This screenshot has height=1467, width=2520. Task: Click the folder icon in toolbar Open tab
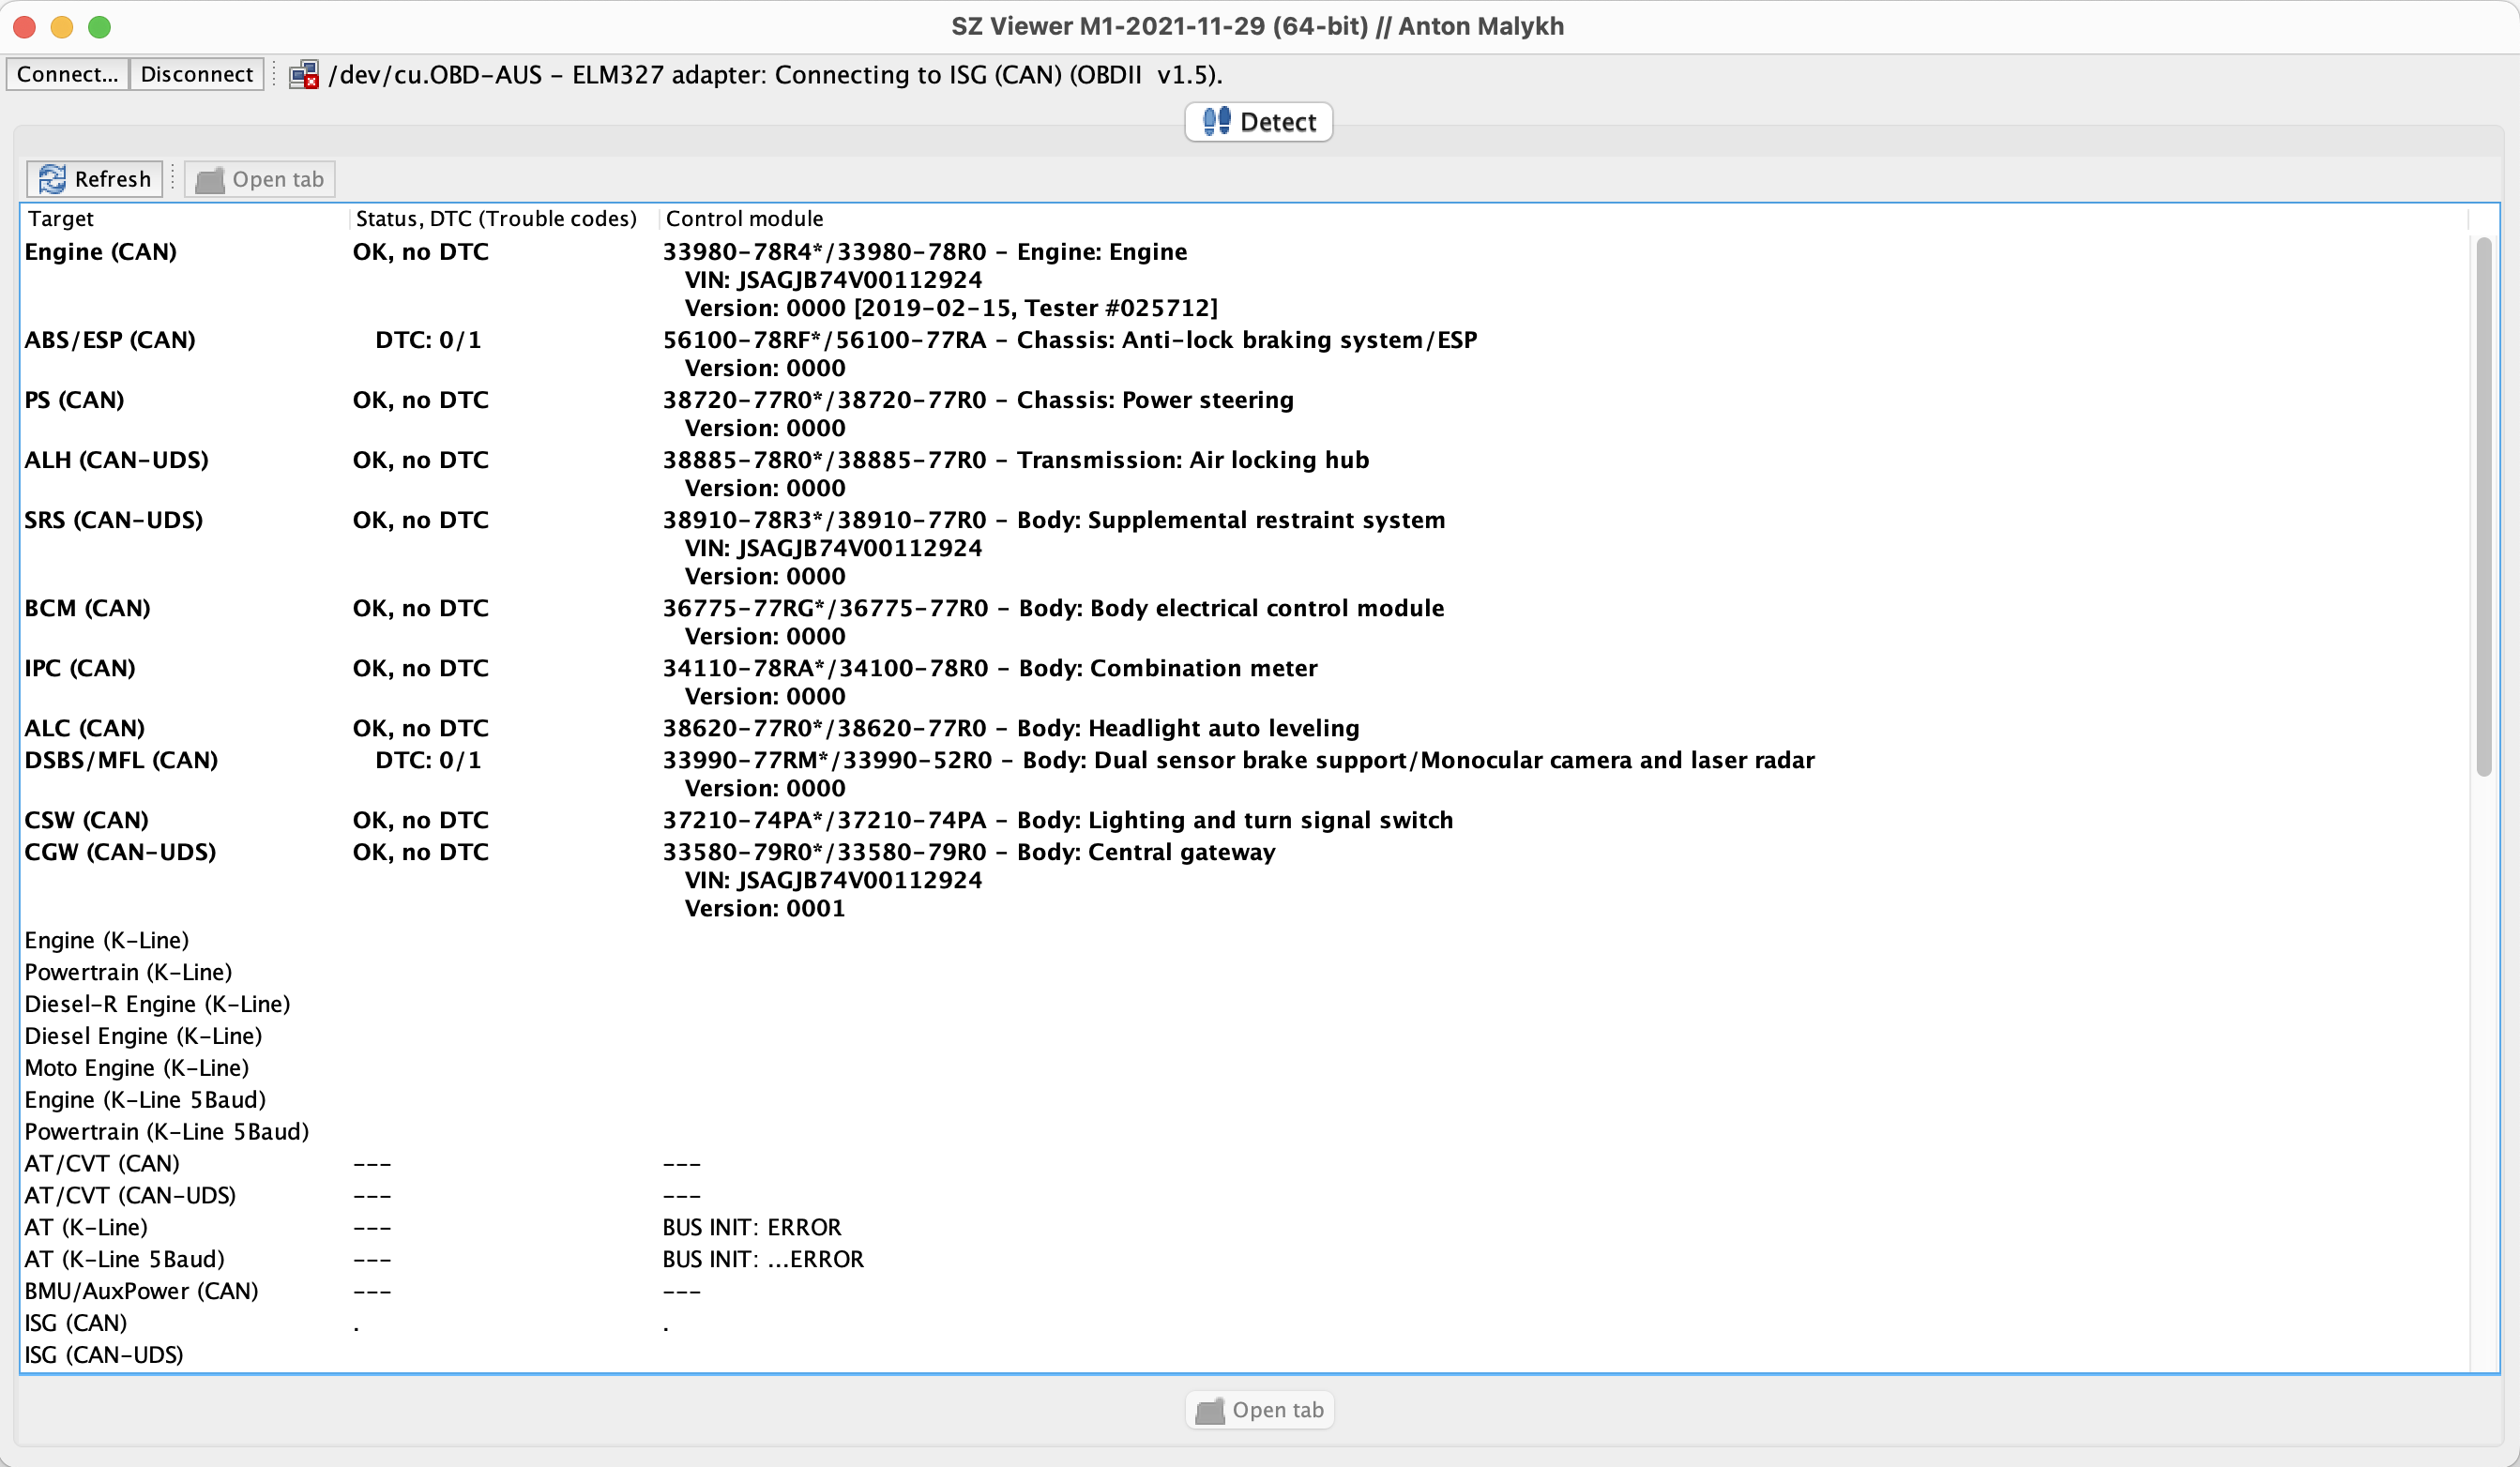tap(209, 180)
